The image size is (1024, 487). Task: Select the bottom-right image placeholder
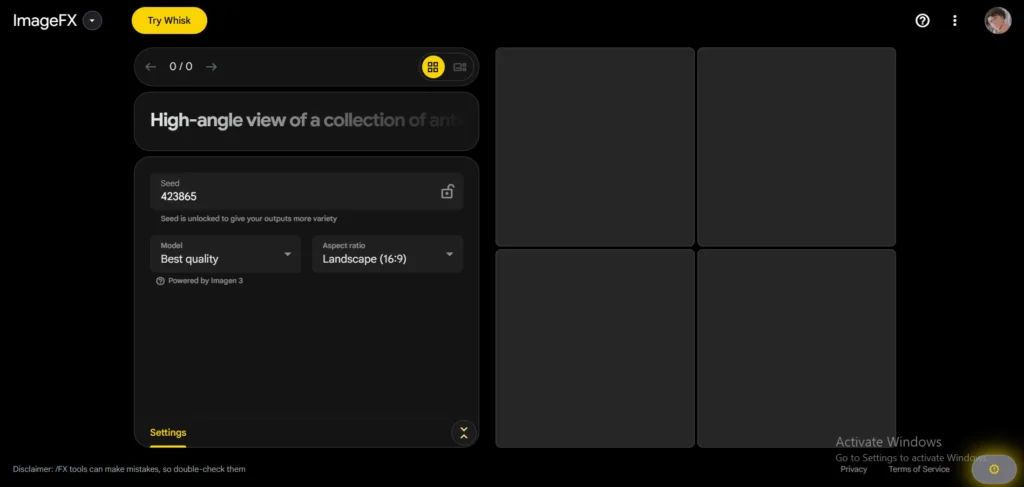point(796,348)
